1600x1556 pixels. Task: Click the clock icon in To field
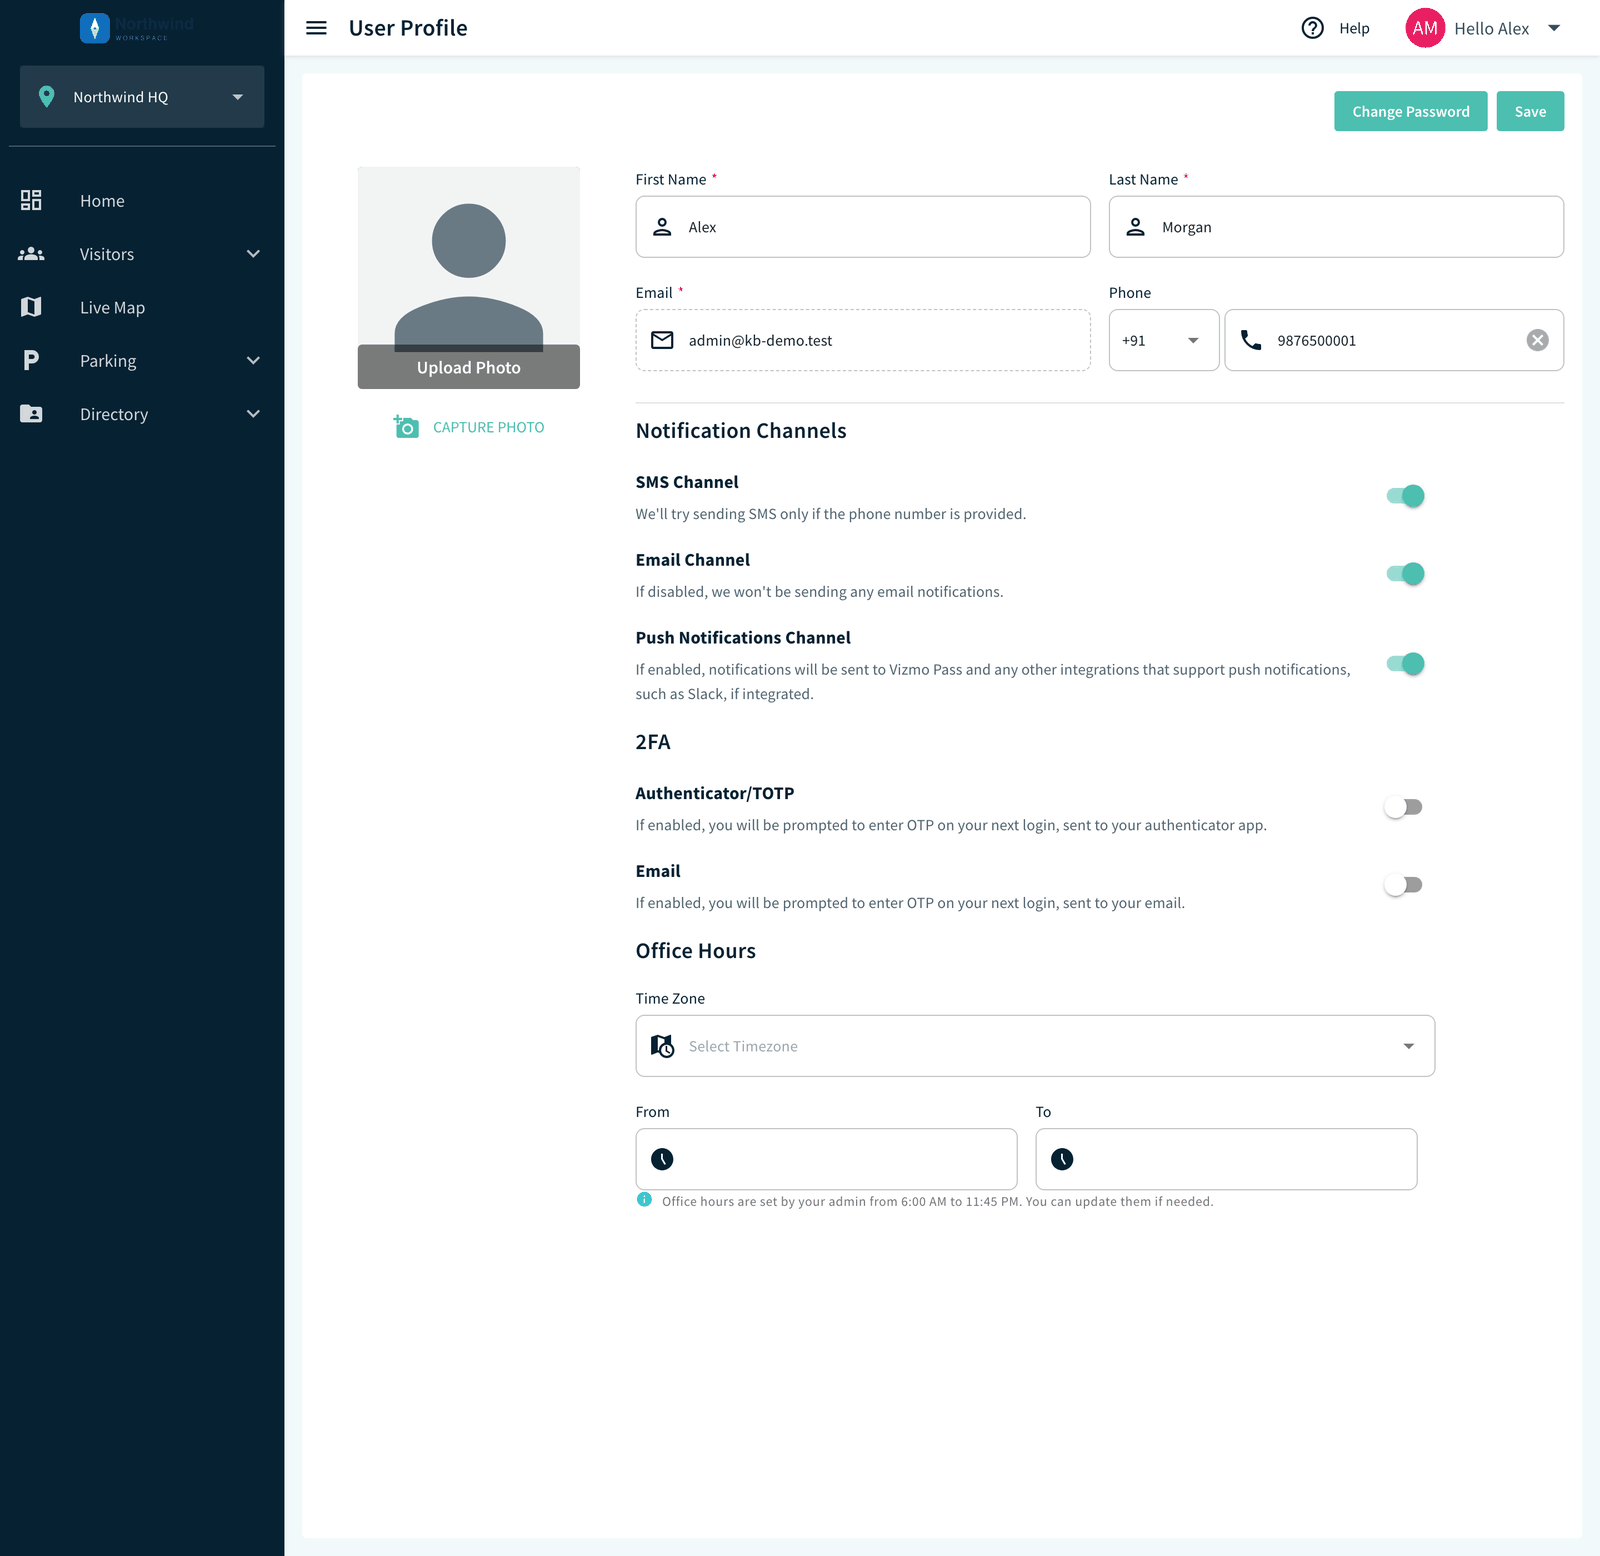[x=1062, y=1159]
